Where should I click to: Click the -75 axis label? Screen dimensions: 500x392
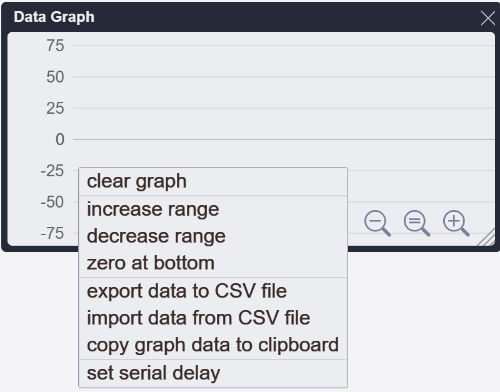[52, 233]
